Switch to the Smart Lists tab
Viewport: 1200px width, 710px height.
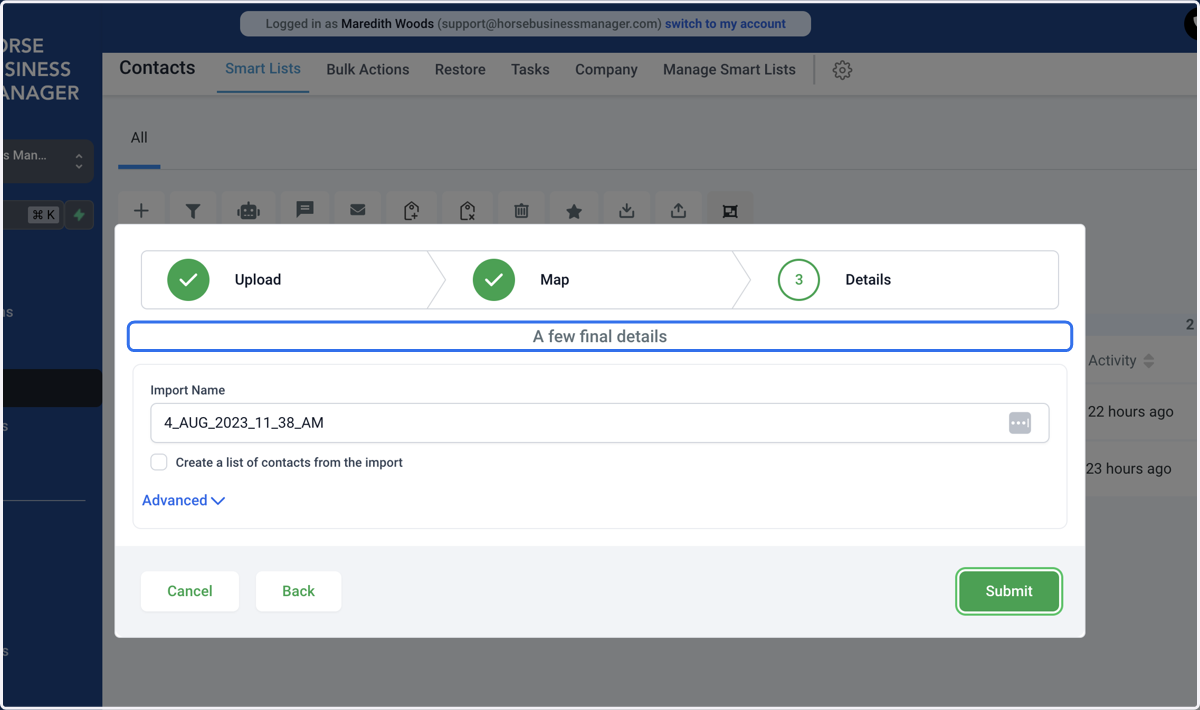(263, 69)
